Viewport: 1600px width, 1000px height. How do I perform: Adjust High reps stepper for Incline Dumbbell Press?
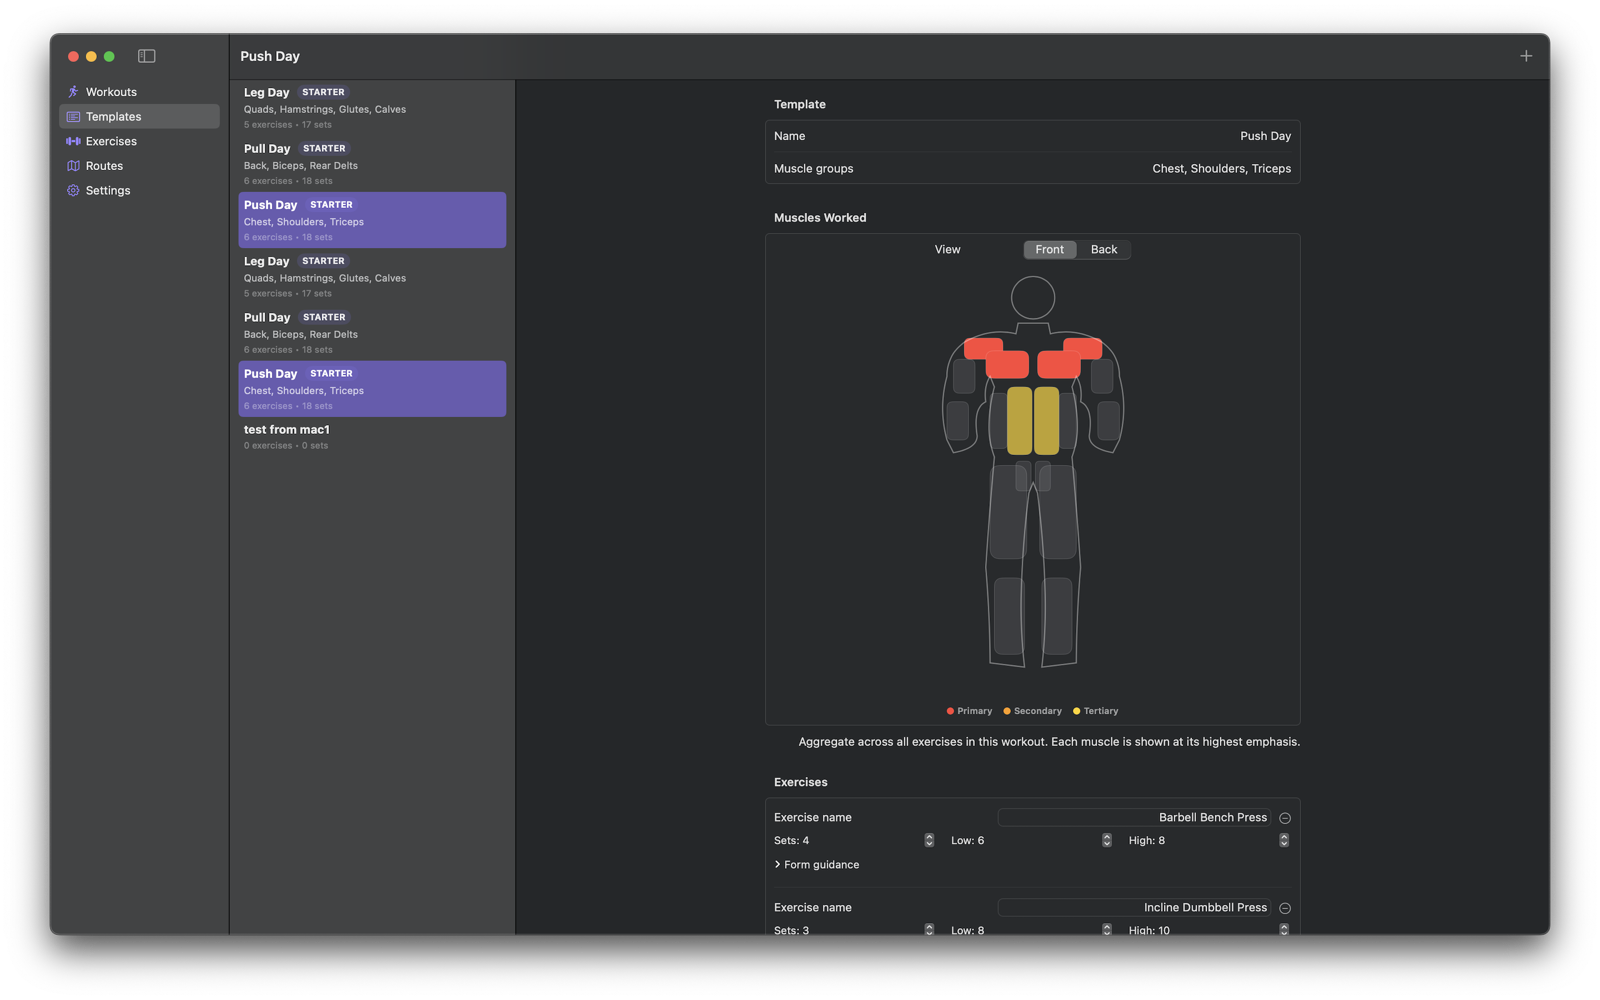coord(1284,930)
